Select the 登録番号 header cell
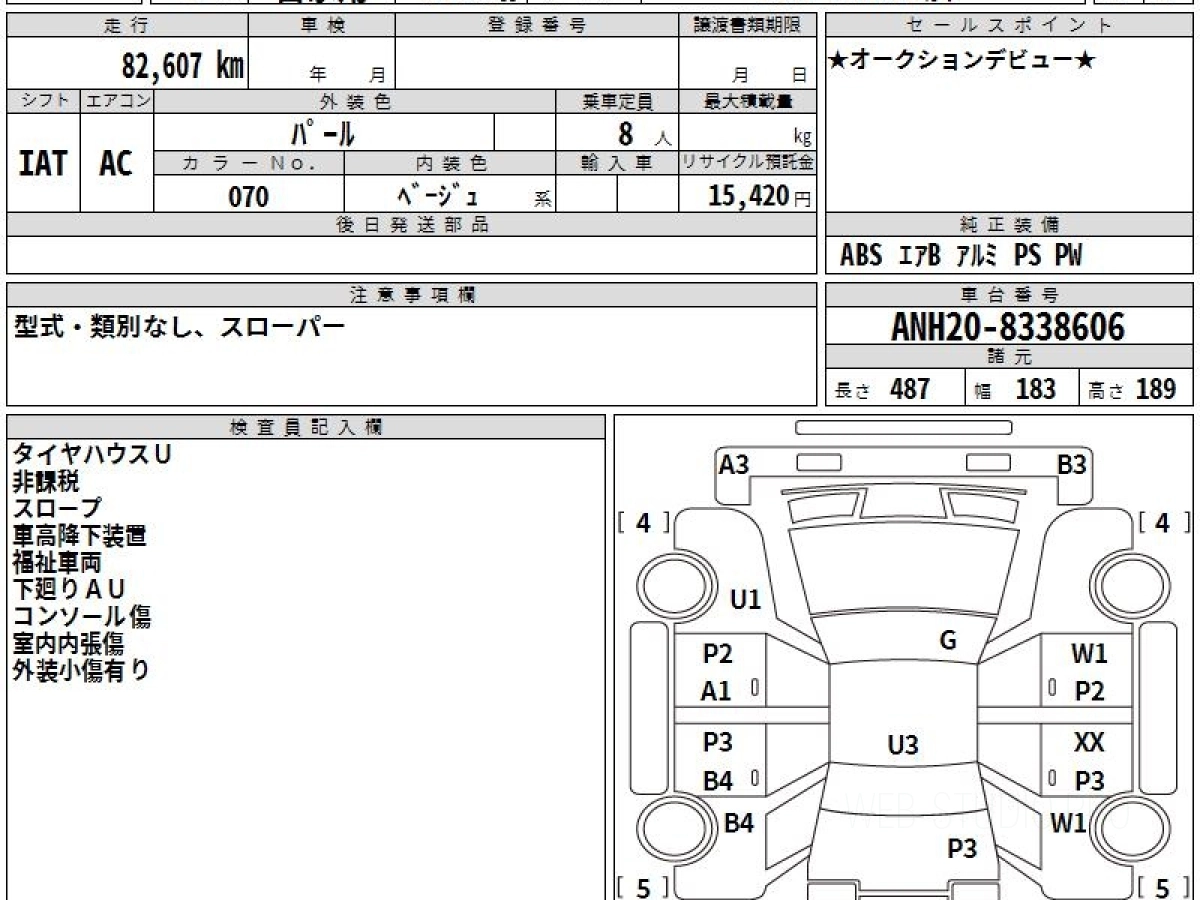This screenshot has height=900, width=1200. [537, 26]
